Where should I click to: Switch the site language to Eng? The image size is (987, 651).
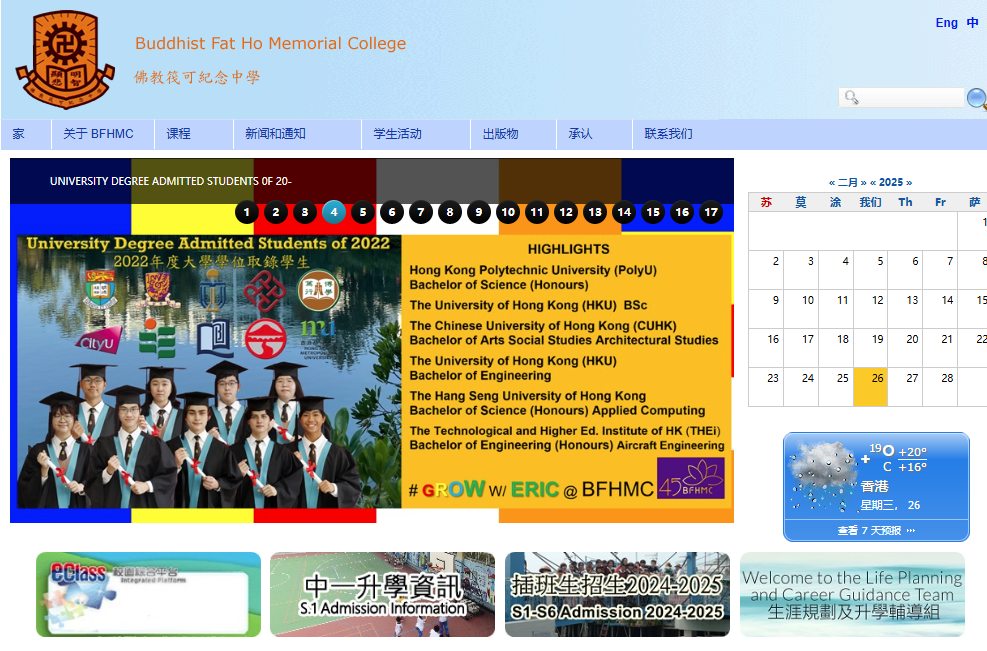point(946,23)
